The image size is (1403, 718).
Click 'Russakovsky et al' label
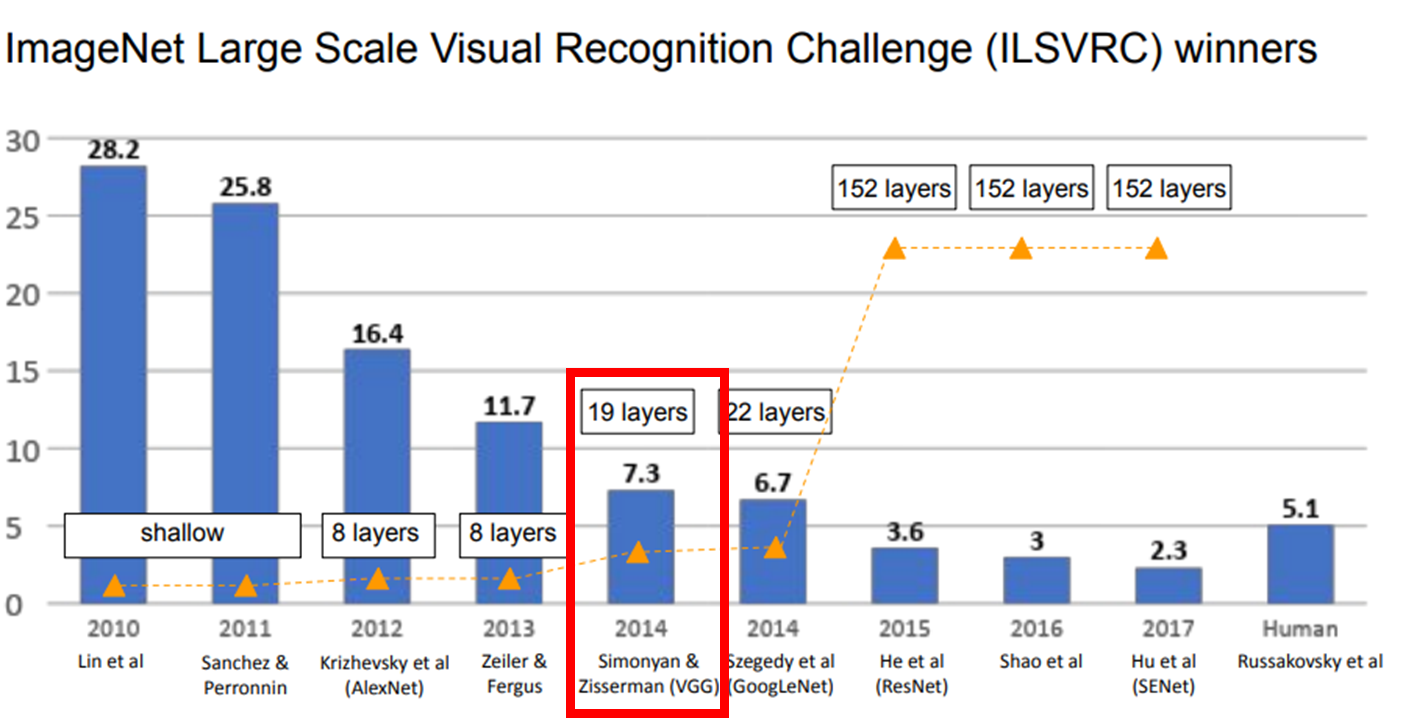1310,661
